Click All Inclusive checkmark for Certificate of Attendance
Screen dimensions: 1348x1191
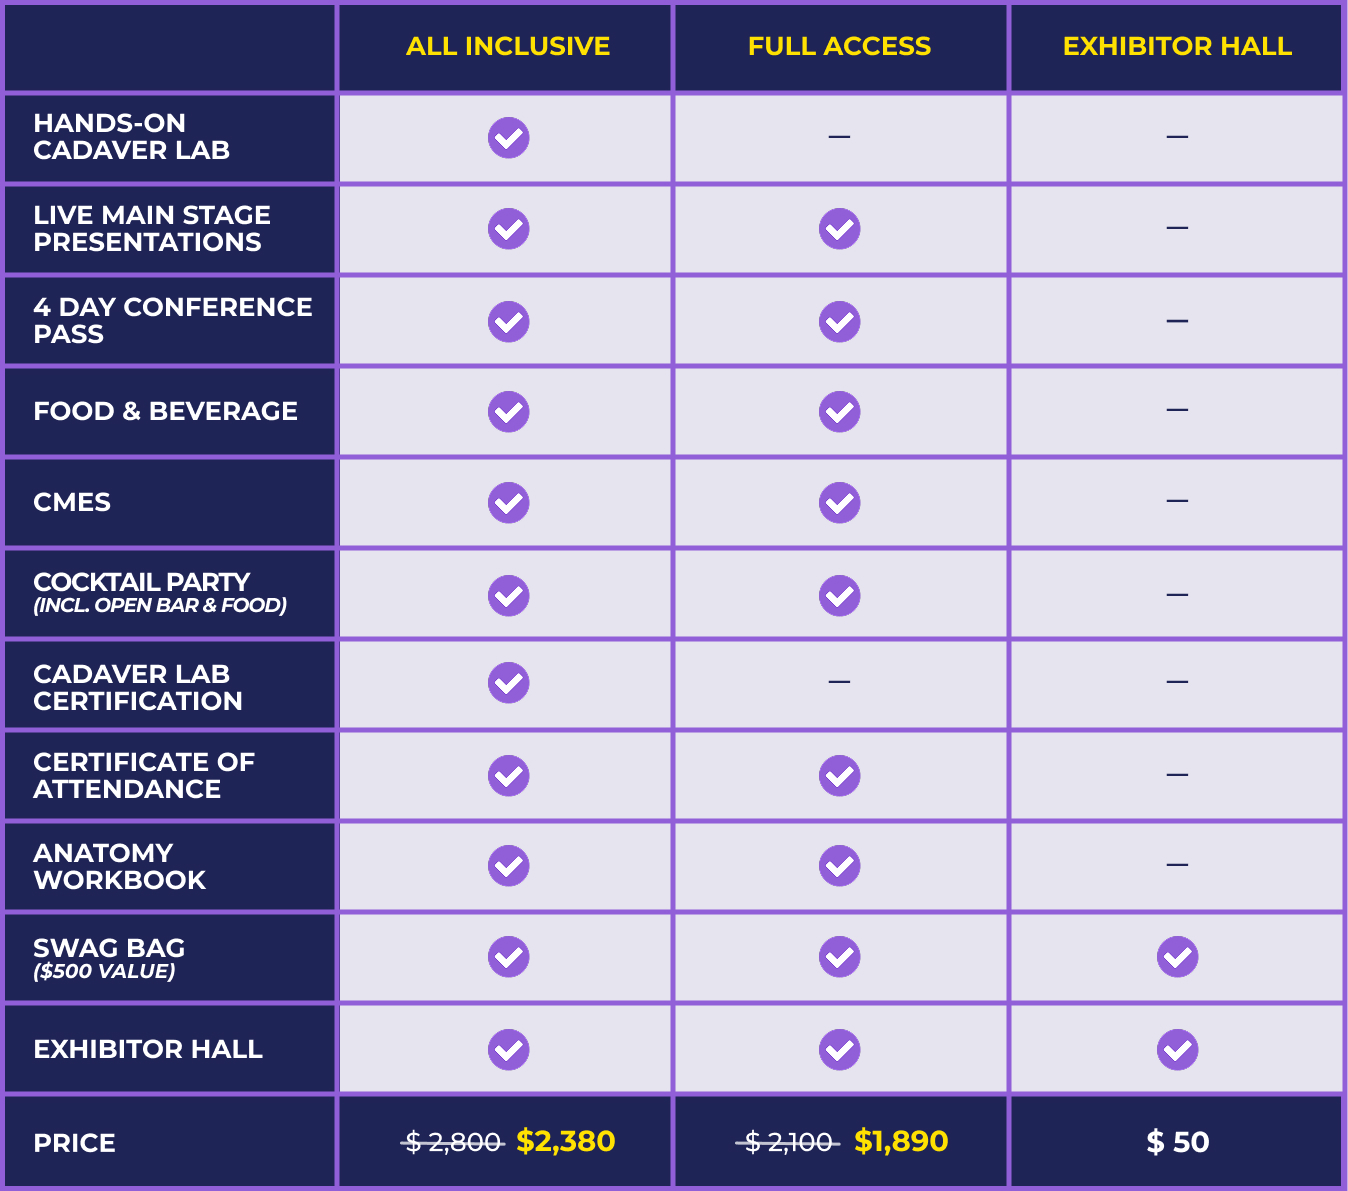(509, 776)
